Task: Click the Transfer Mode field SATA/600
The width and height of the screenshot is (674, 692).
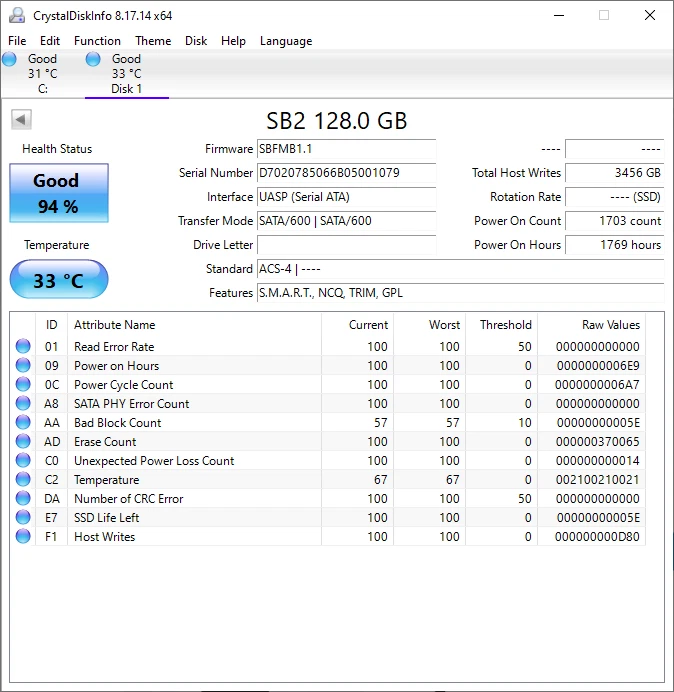Action: [x=346, y=221]
